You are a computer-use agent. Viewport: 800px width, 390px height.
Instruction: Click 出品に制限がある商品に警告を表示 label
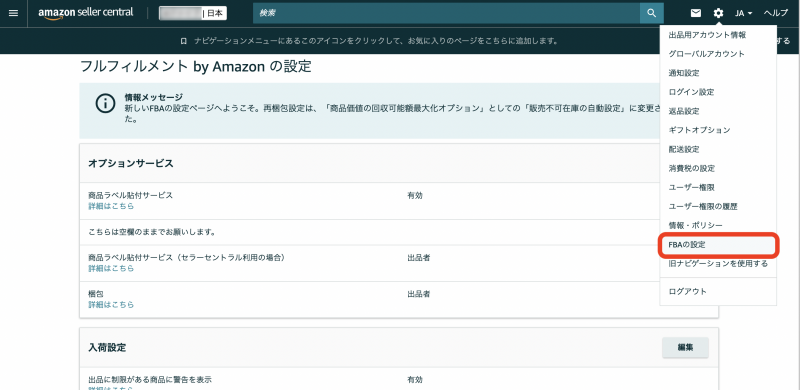coord(150,380)
